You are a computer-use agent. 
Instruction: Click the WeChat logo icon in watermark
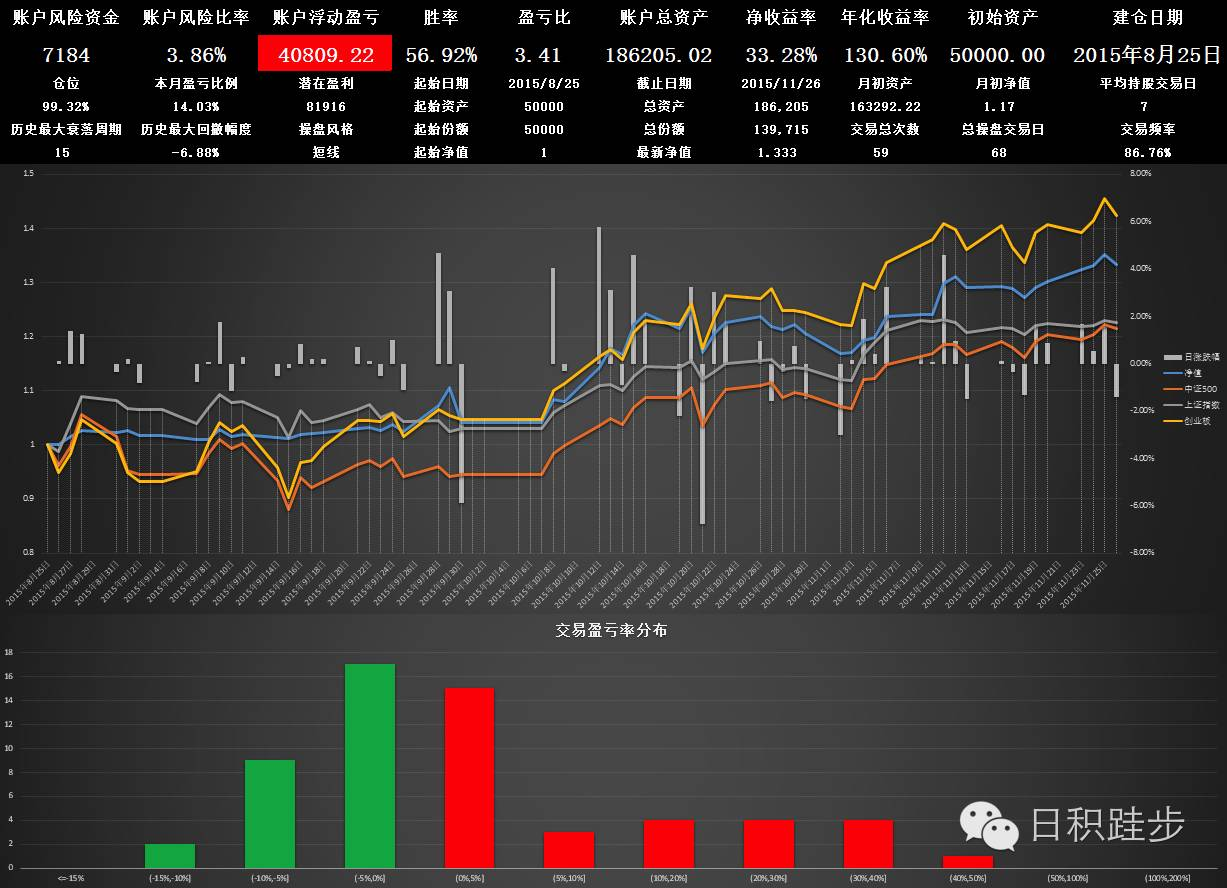pyautogui.click(x=989, y=824)
